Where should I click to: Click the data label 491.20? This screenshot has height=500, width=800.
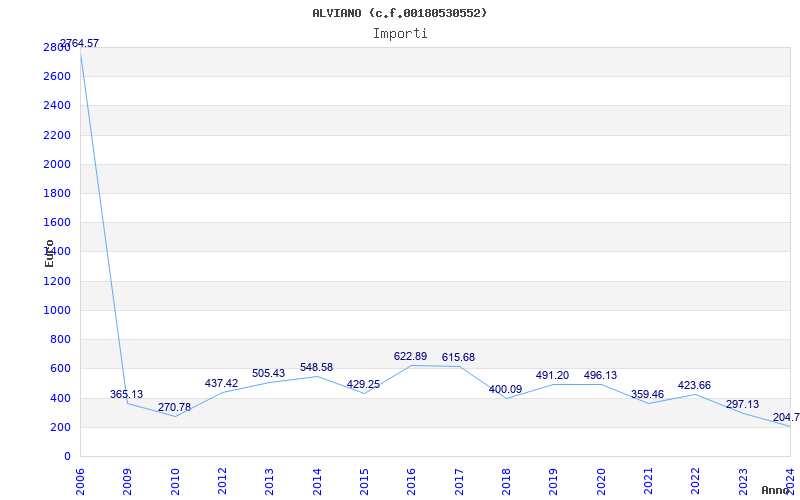click(552, 376)
